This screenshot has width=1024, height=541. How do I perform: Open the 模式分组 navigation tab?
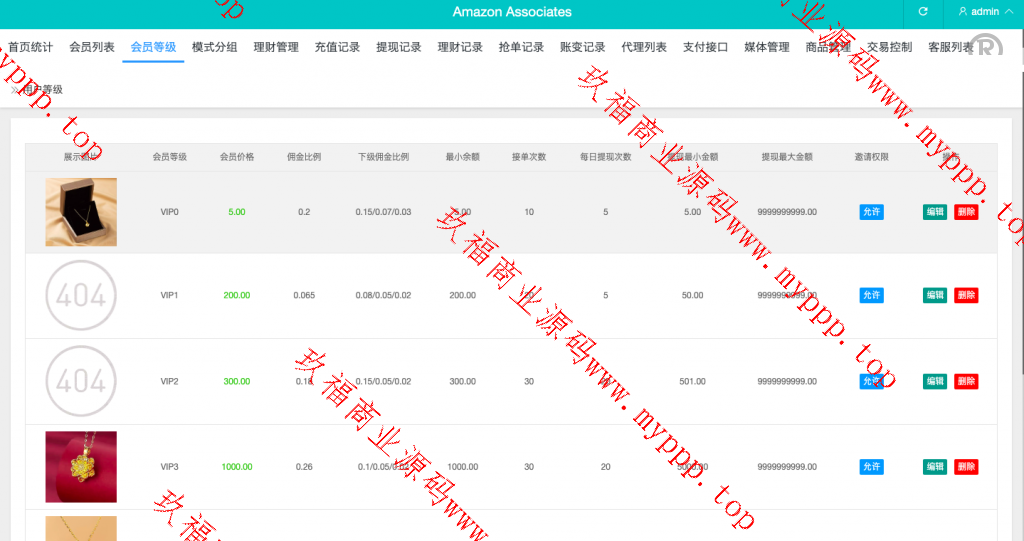pyautogui.click(x=214, y=47)
